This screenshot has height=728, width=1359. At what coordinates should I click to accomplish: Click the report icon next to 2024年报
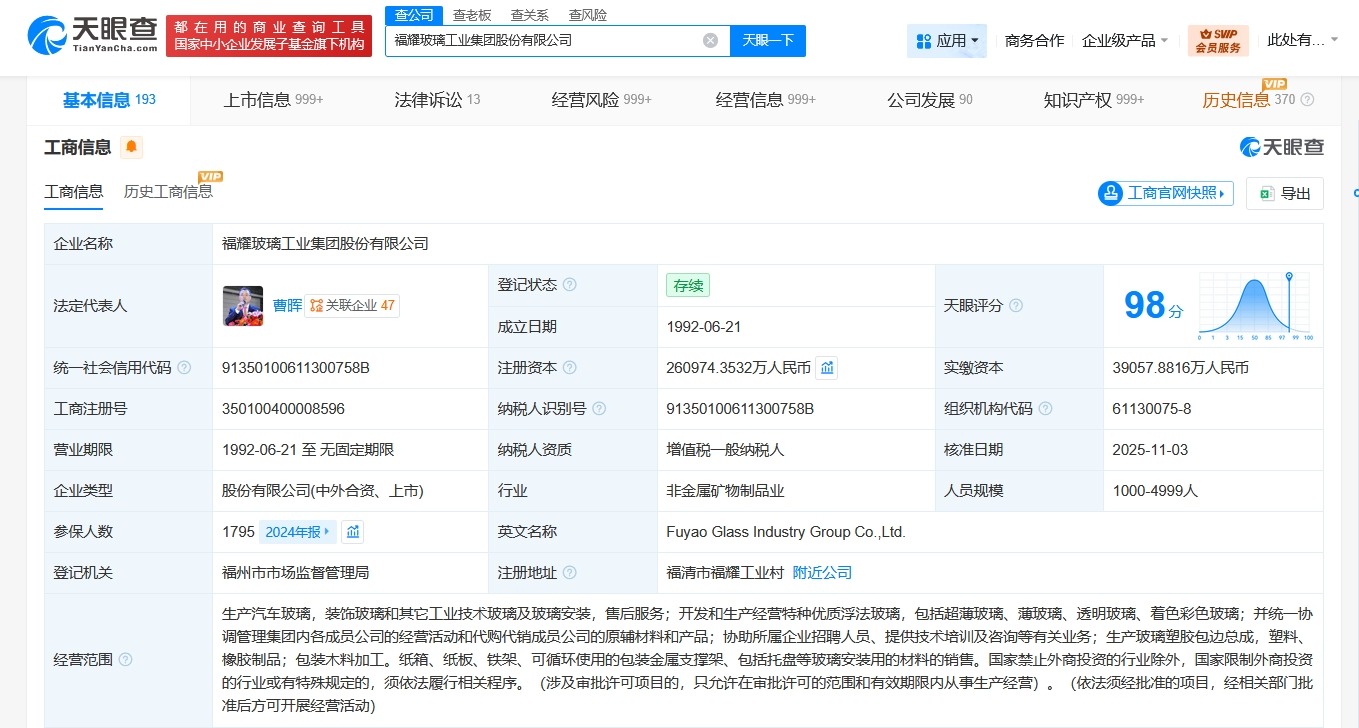click(x=352, y=531)
